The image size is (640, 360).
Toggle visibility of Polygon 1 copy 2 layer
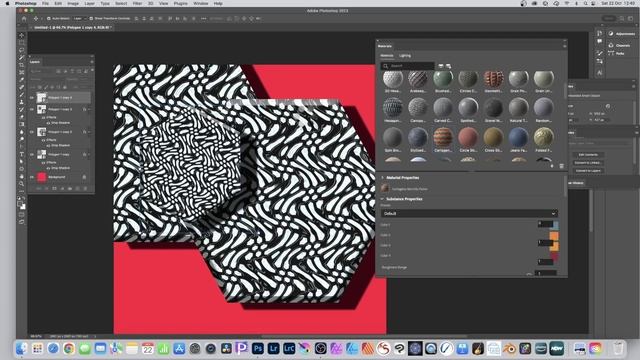click(x=32, y=132)
